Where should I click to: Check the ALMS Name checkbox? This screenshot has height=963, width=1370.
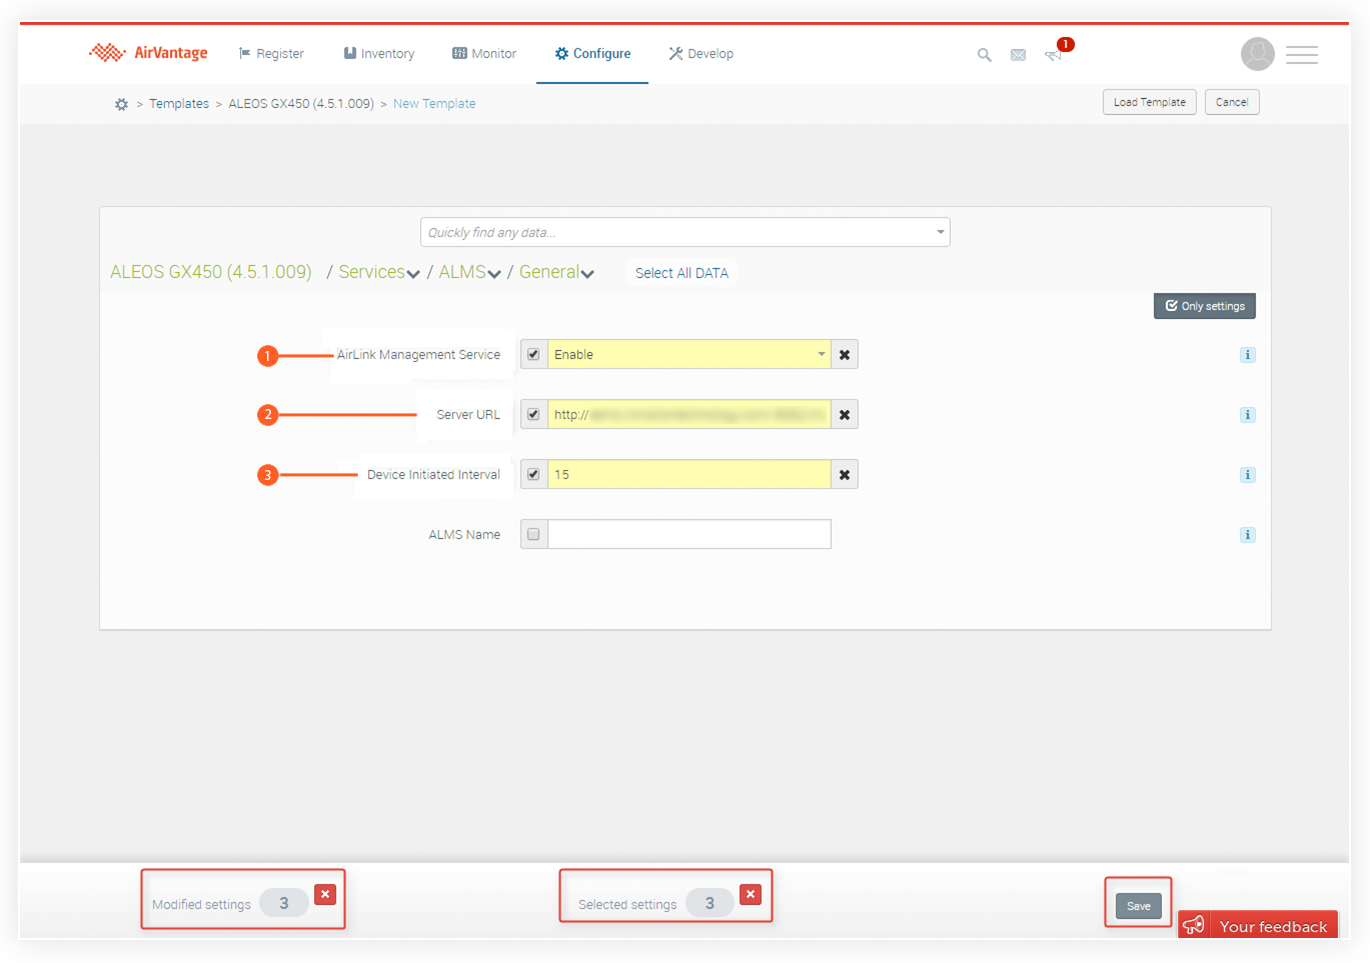pyautogui.click(x=533, y=535)
